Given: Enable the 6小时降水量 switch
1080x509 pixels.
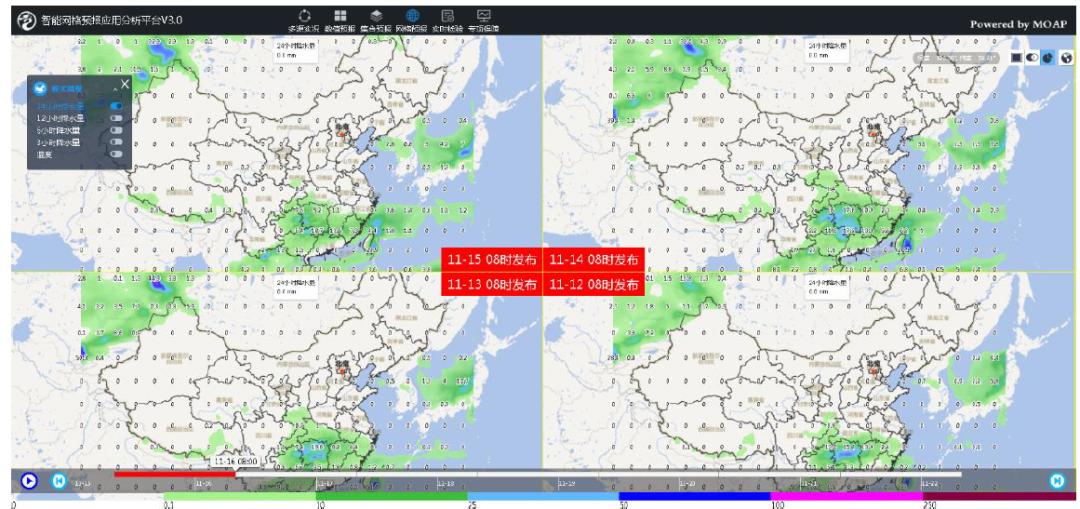Looking at the screenshot, I should tap(116, 130).
